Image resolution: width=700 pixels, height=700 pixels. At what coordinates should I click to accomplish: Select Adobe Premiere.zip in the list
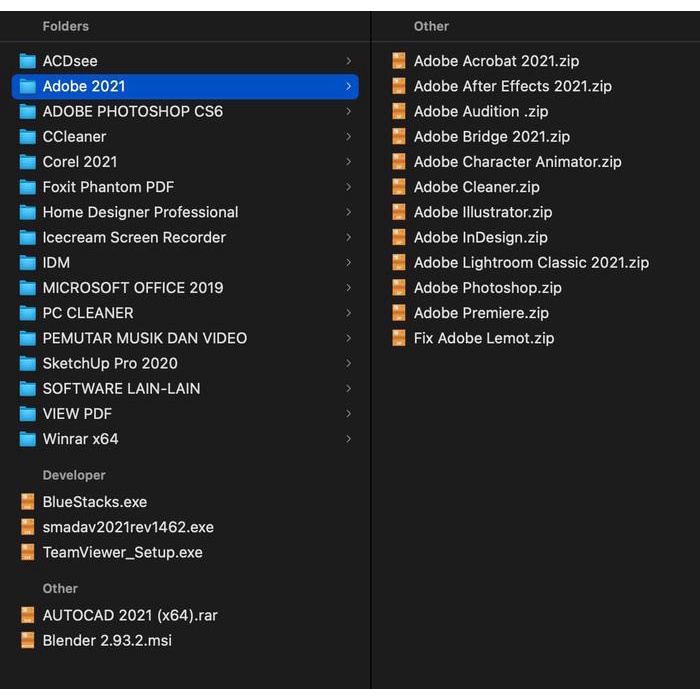[481, 313]
